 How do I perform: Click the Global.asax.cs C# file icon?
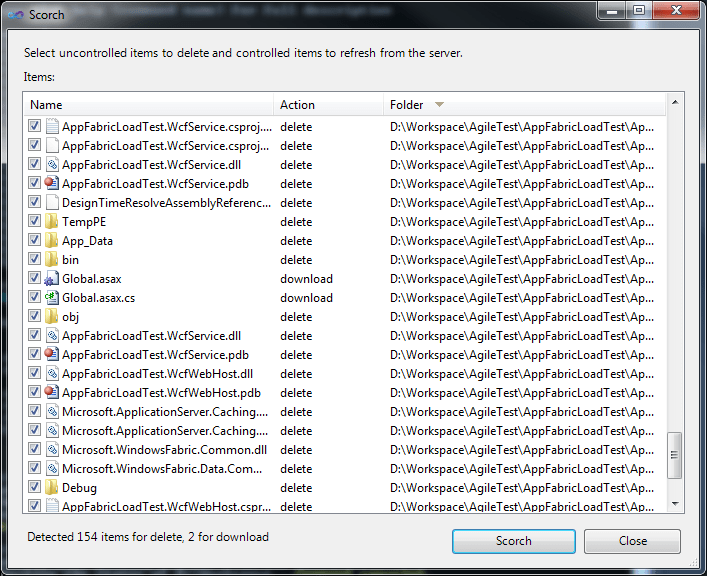[52, 298]
